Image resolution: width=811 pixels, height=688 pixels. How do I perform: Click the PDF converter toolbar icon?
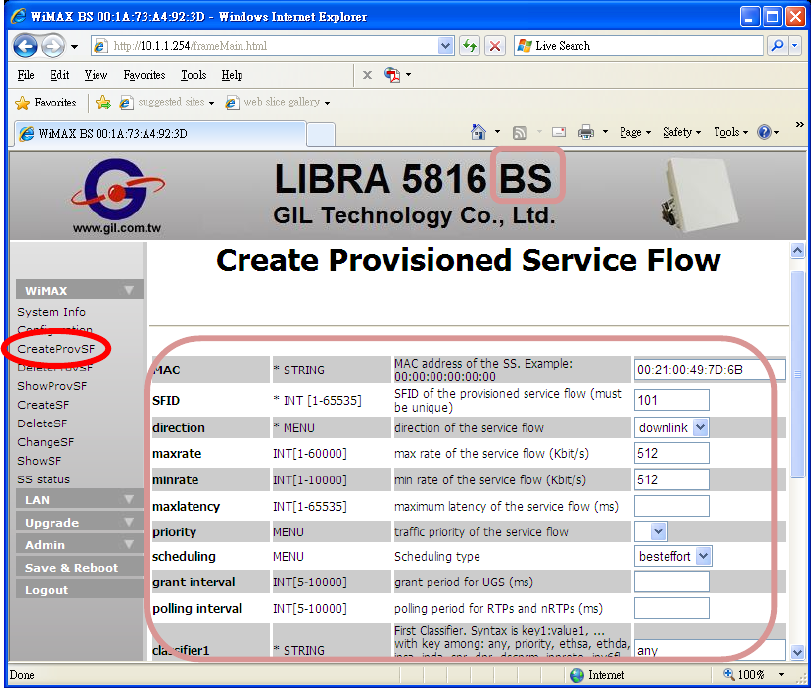coord(392,75)
